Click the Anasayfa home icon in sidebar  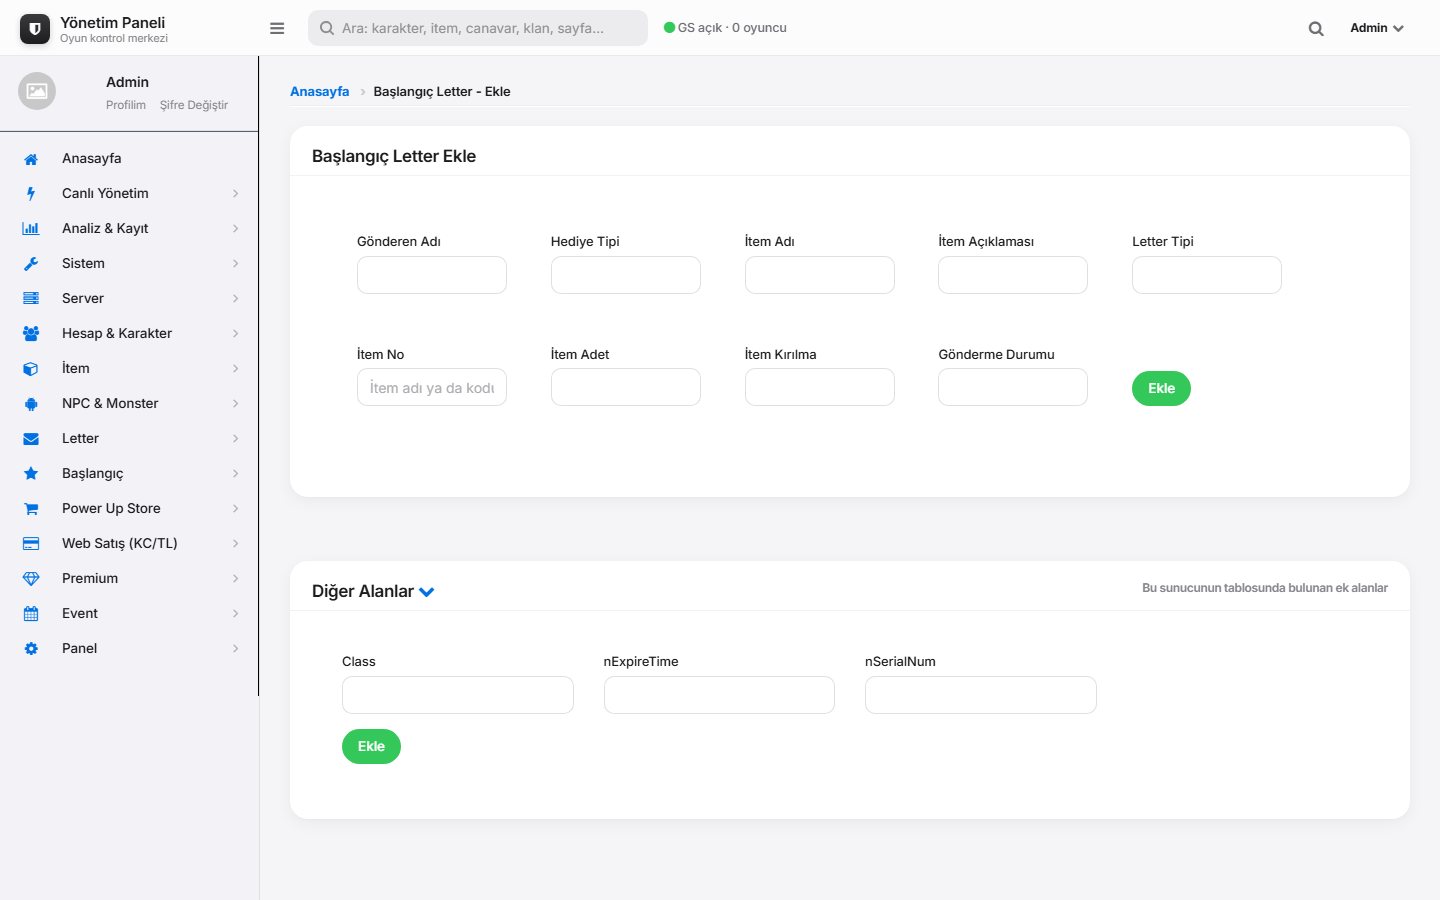pos(31,159)
